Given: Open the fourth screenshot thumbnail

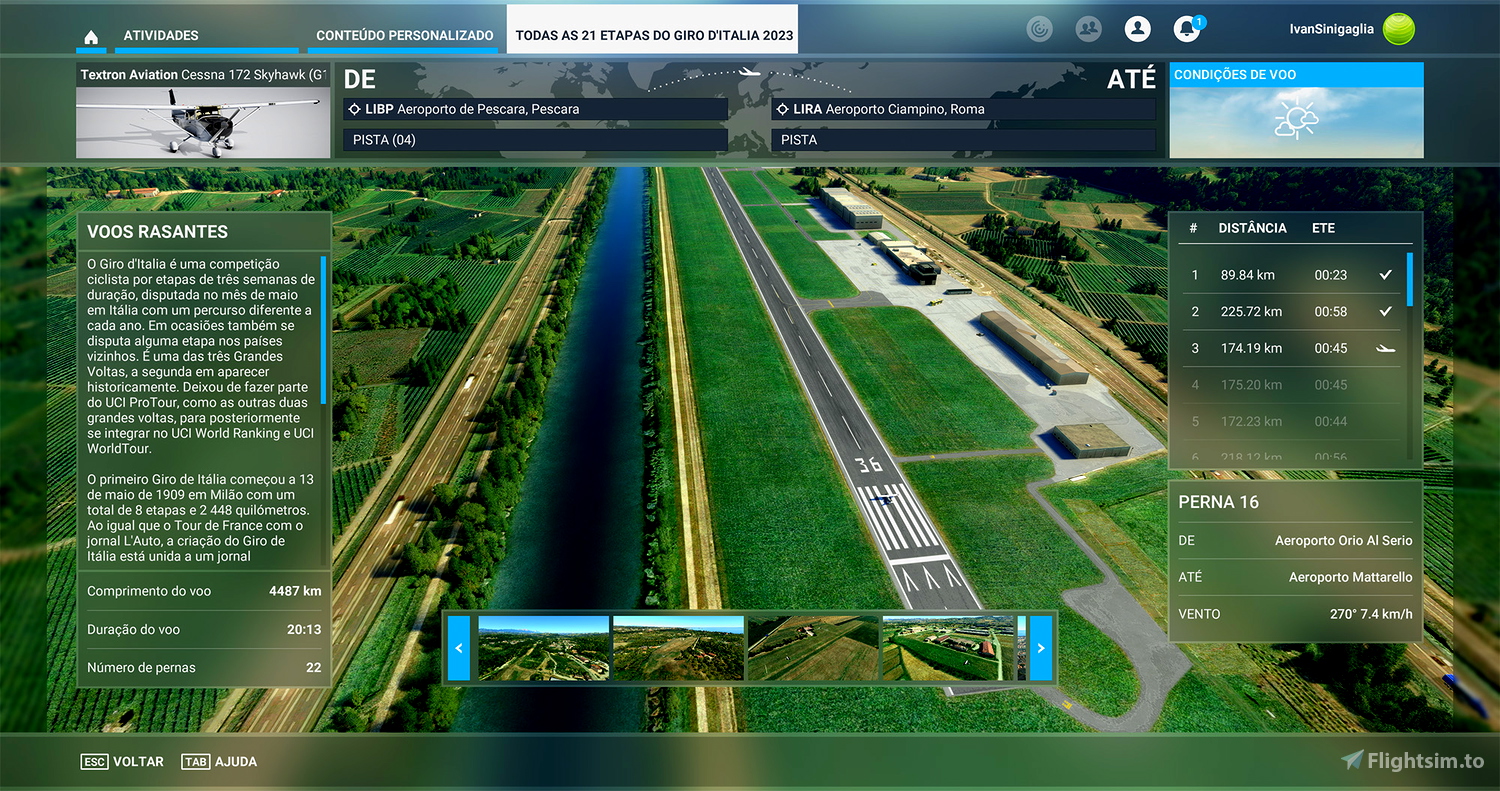Looking at the screenshot, I should [948, 648].
